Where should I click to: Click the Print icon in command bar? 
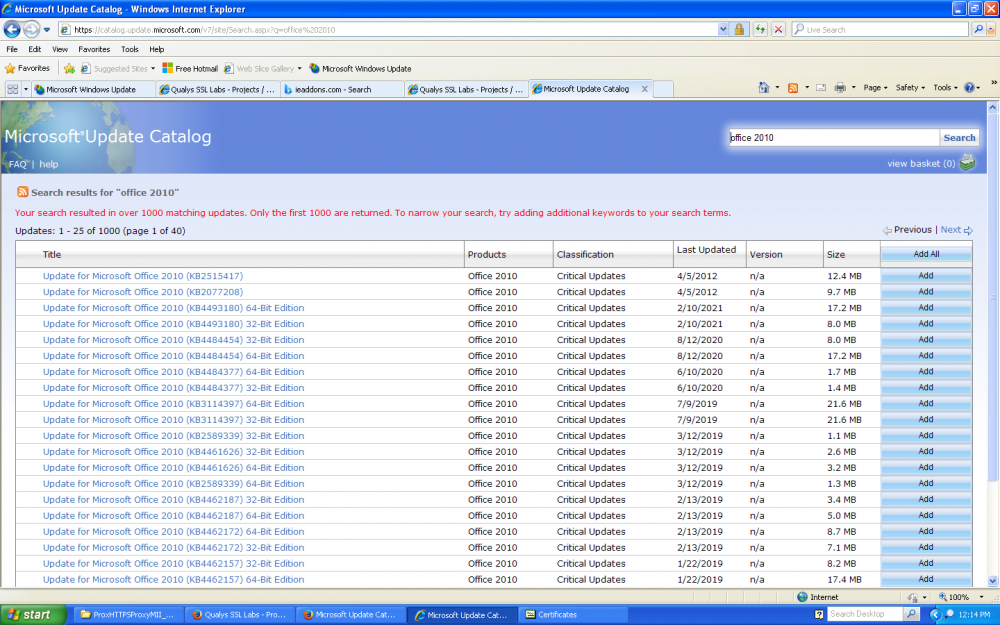(840, 88)
